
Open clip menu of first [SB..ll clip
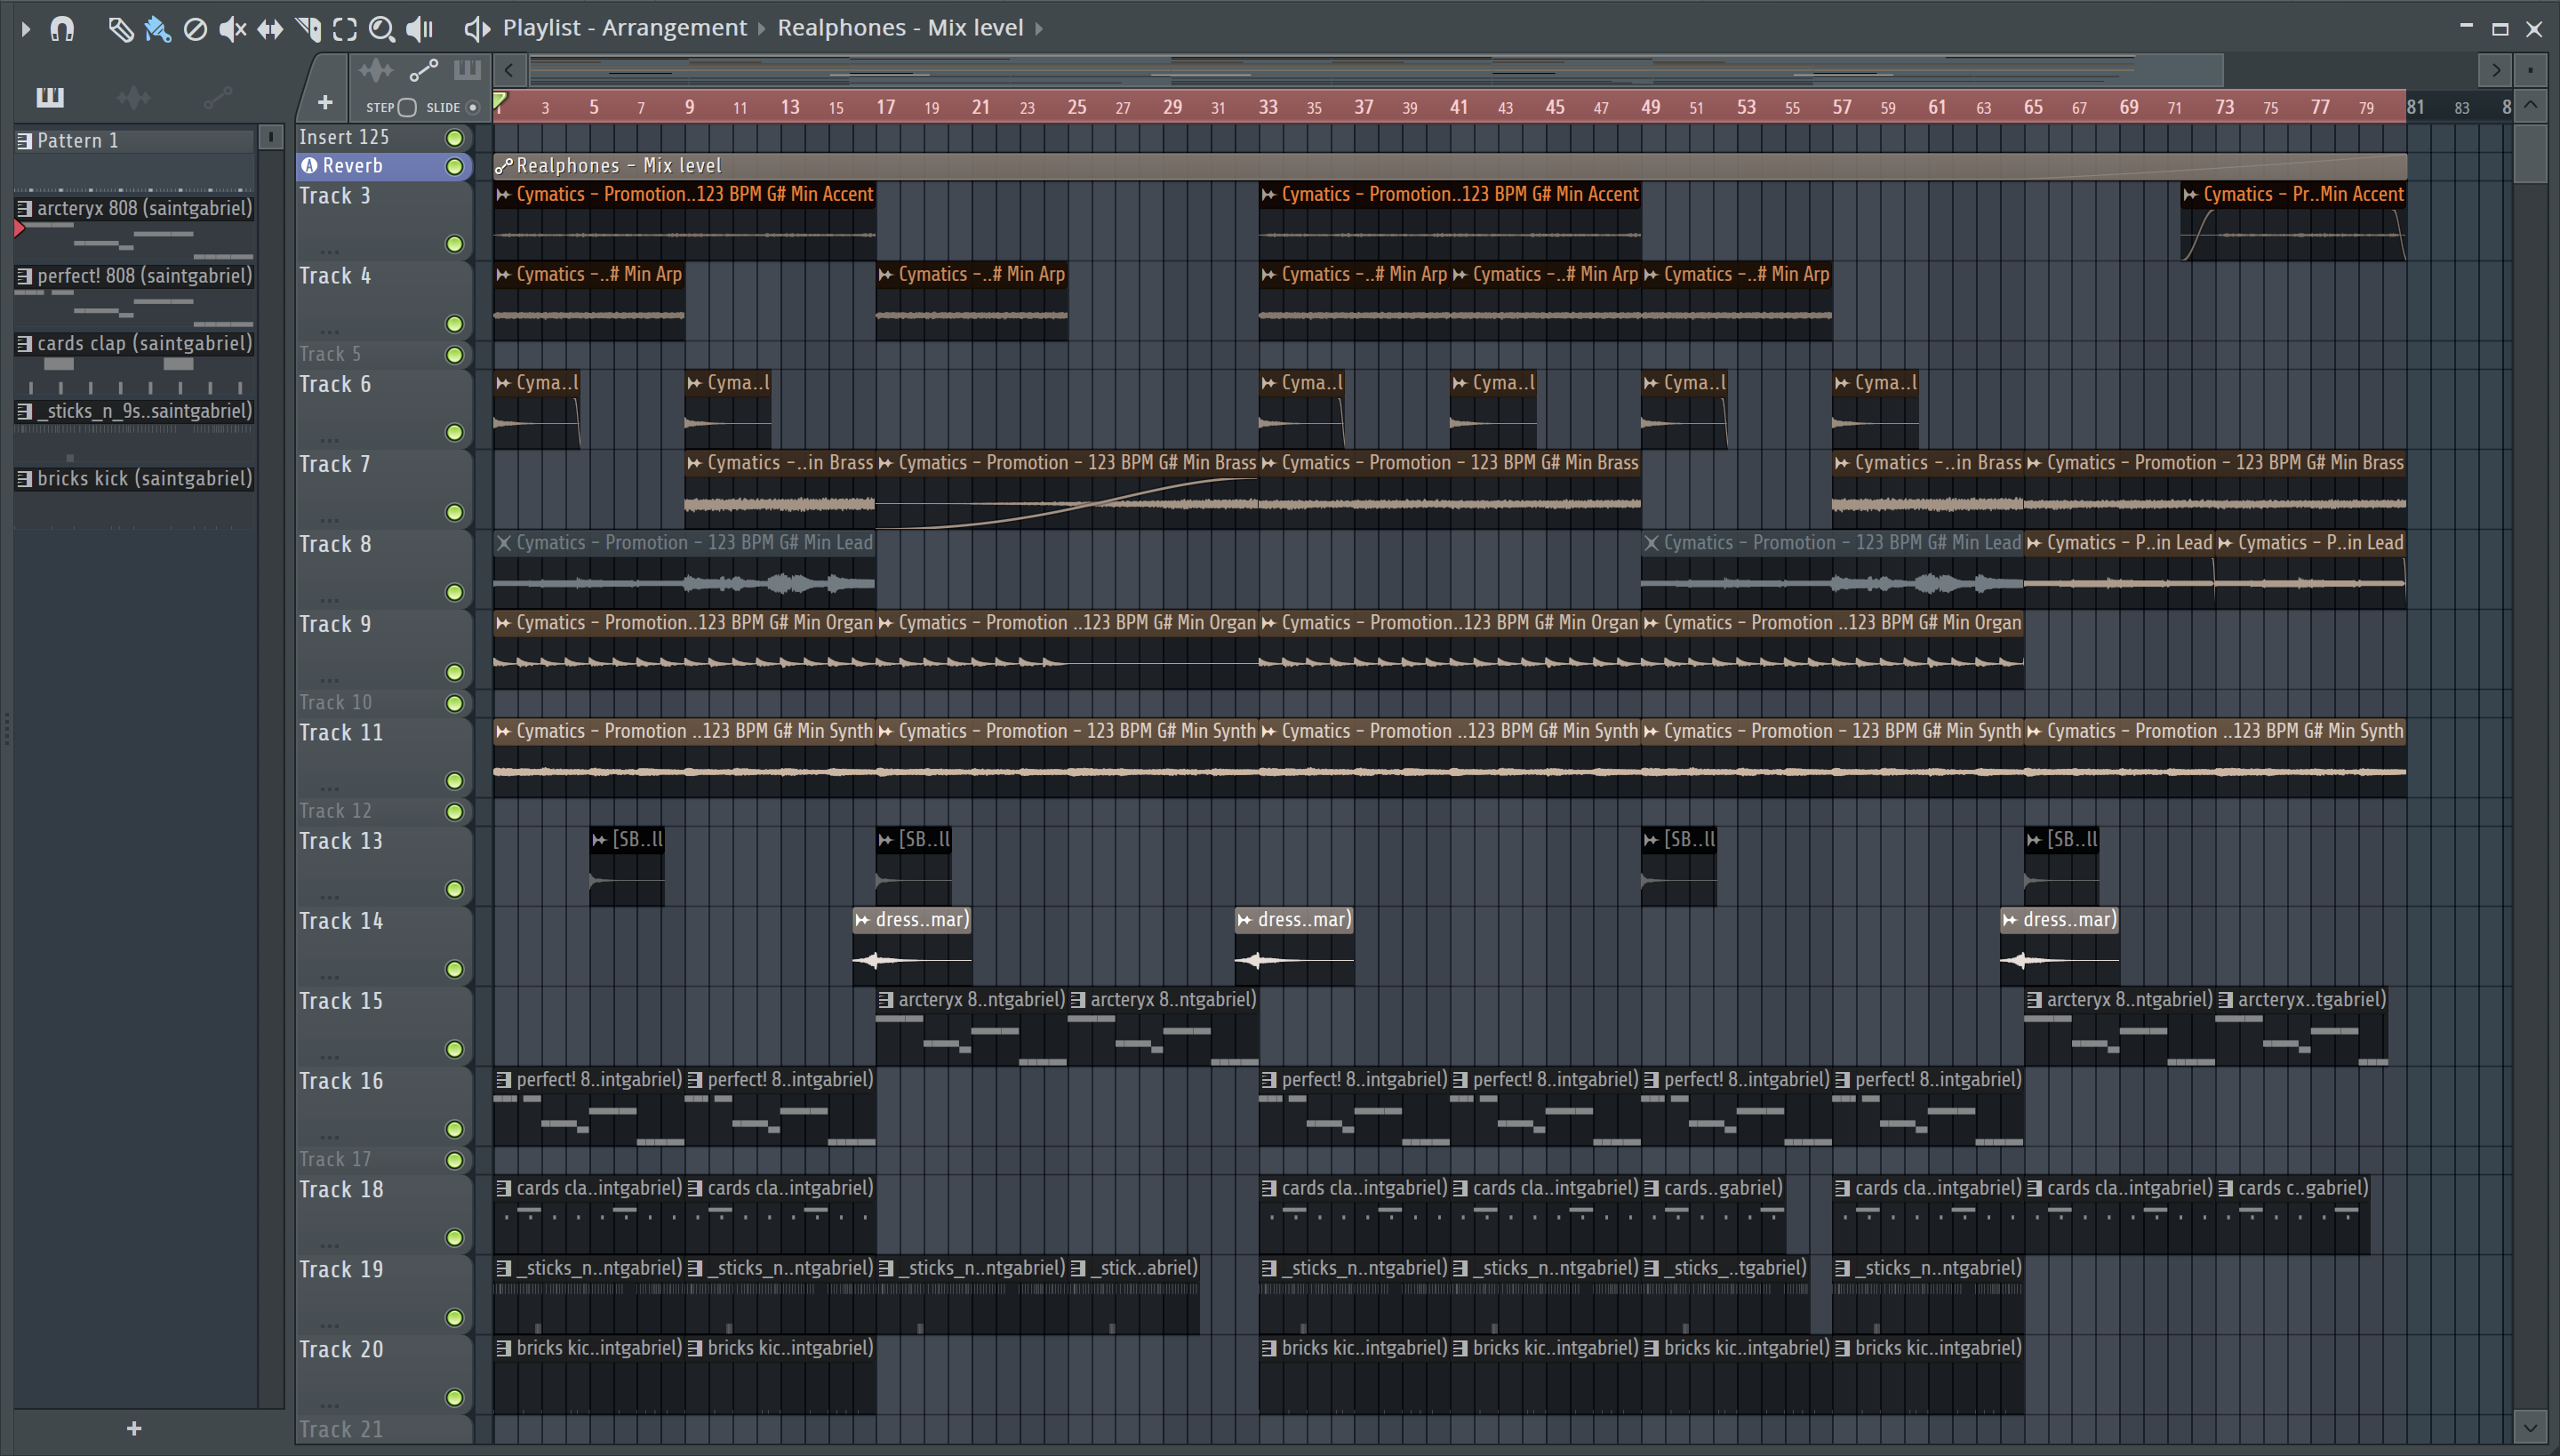[x=599, y=840]
